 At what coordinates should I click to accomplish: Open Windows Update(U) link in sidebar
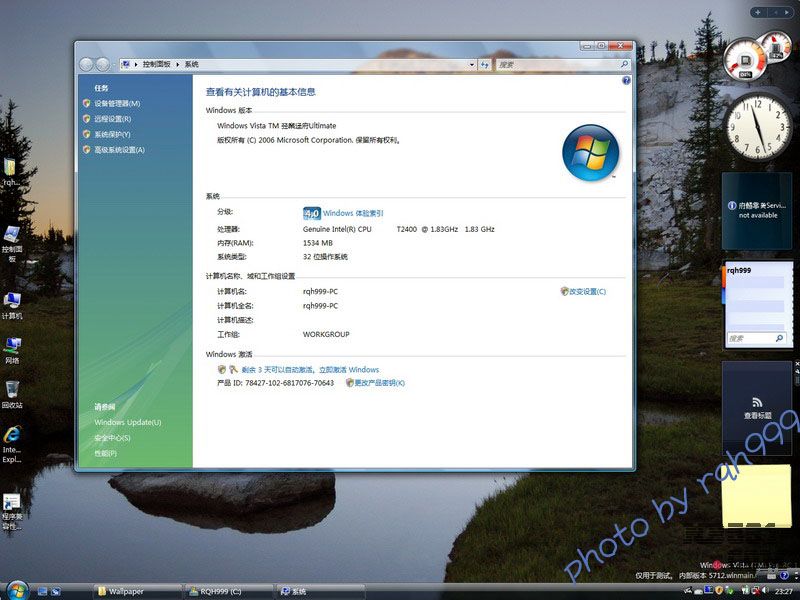pyautogui.click(x=128, y=422)
